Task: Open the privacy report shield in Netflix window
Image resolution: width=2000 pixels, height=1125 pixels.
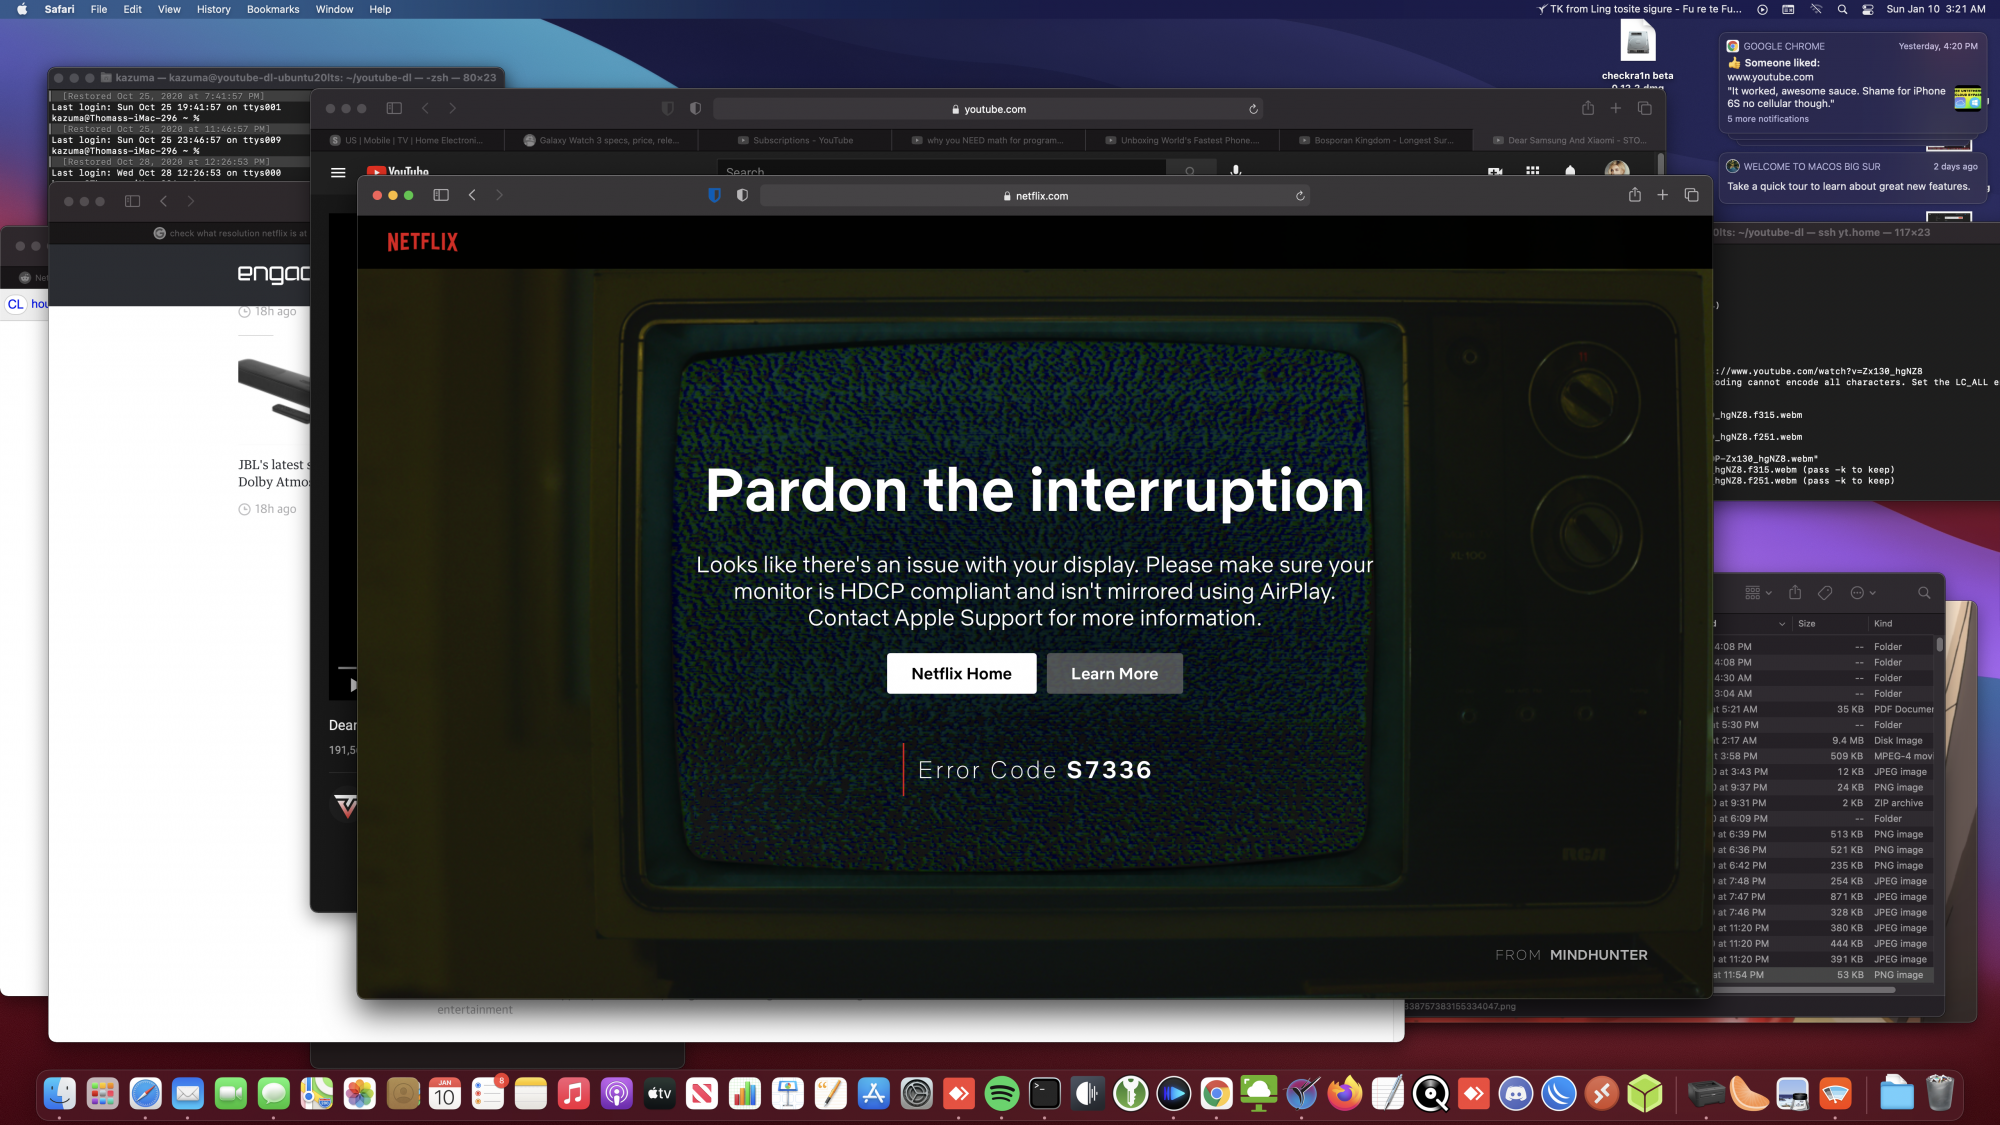Action: (742, 195)
